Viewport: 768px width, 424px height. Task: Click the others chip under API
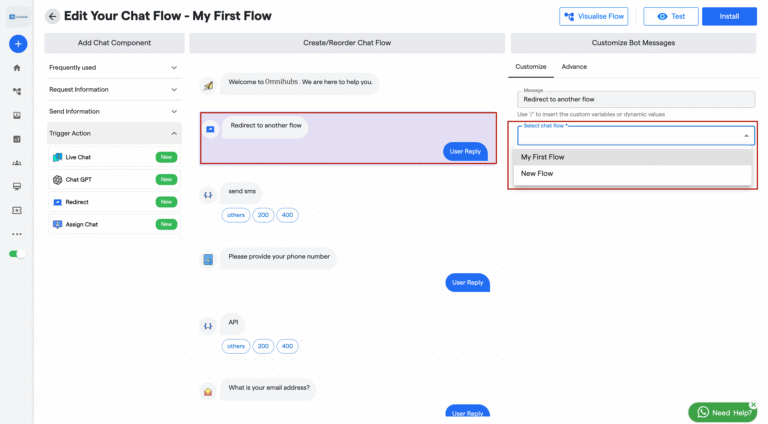tap(236, 346)
